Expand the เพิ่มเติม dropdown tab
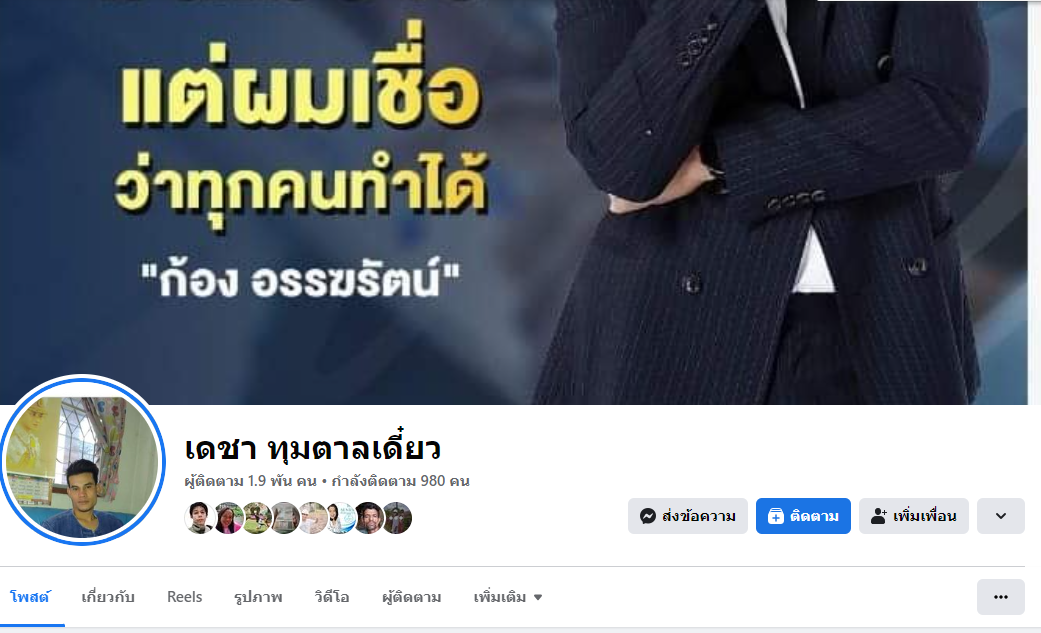The image size is (1041, 633). [508, 597]
